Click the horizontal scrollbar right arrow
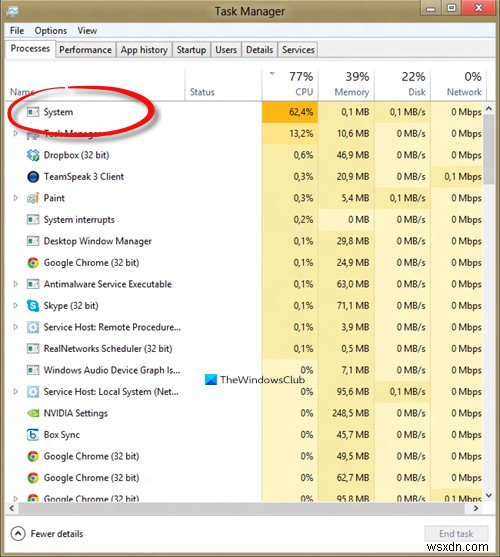This screenshot has height=557, width=500. pos(476,508)
